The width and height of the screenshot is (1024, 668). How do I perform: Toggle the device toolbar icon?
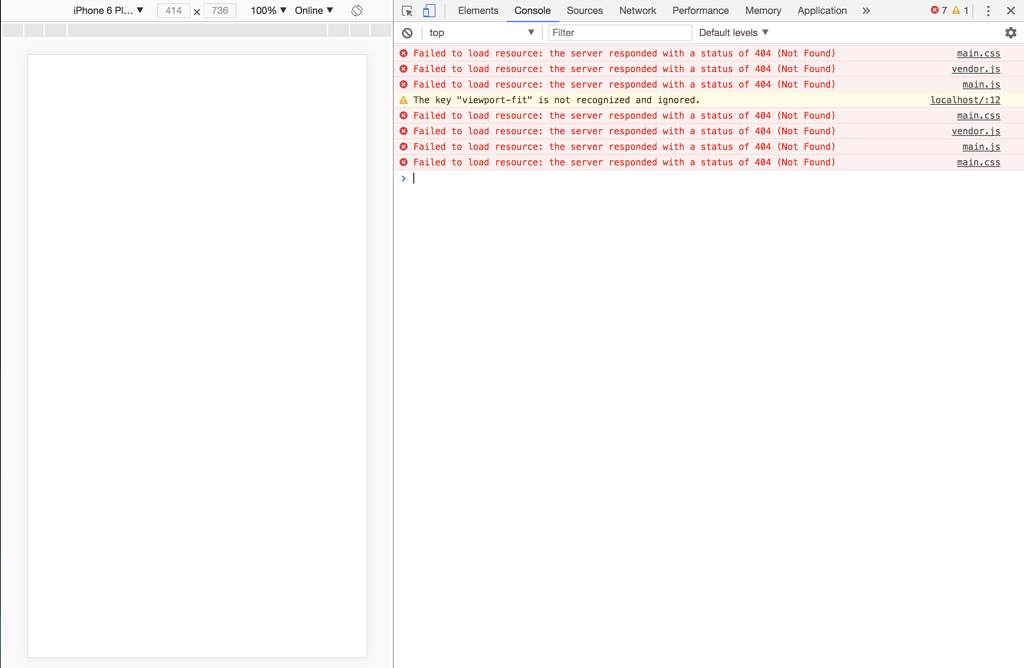[429, 11]
